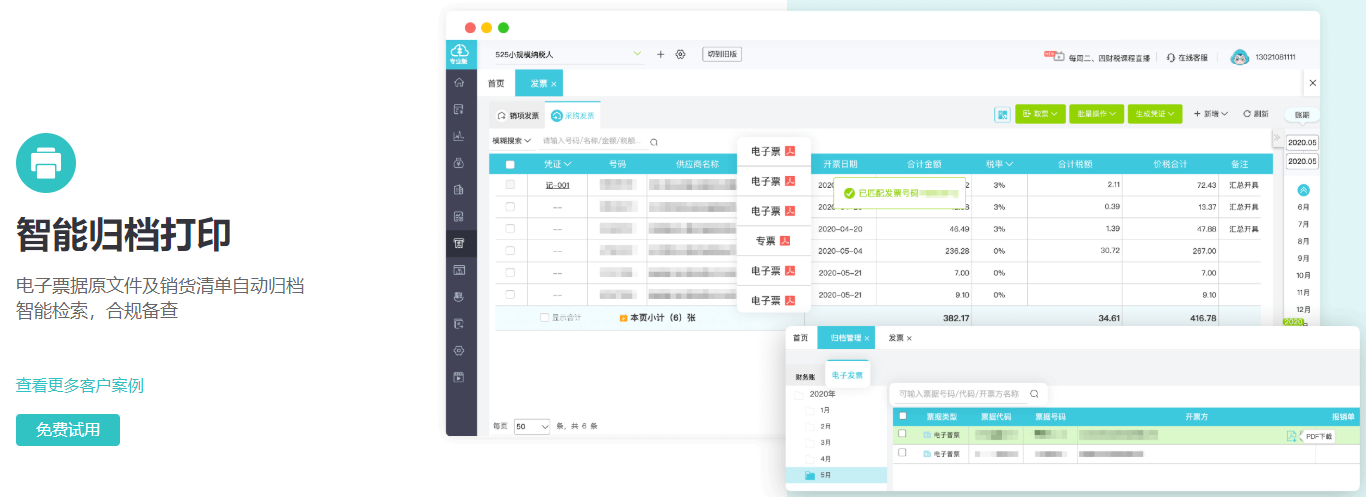Check the box on the last invoice table row
The width and height of the screenshot is (1366, 497).
(x=510, y=294)
